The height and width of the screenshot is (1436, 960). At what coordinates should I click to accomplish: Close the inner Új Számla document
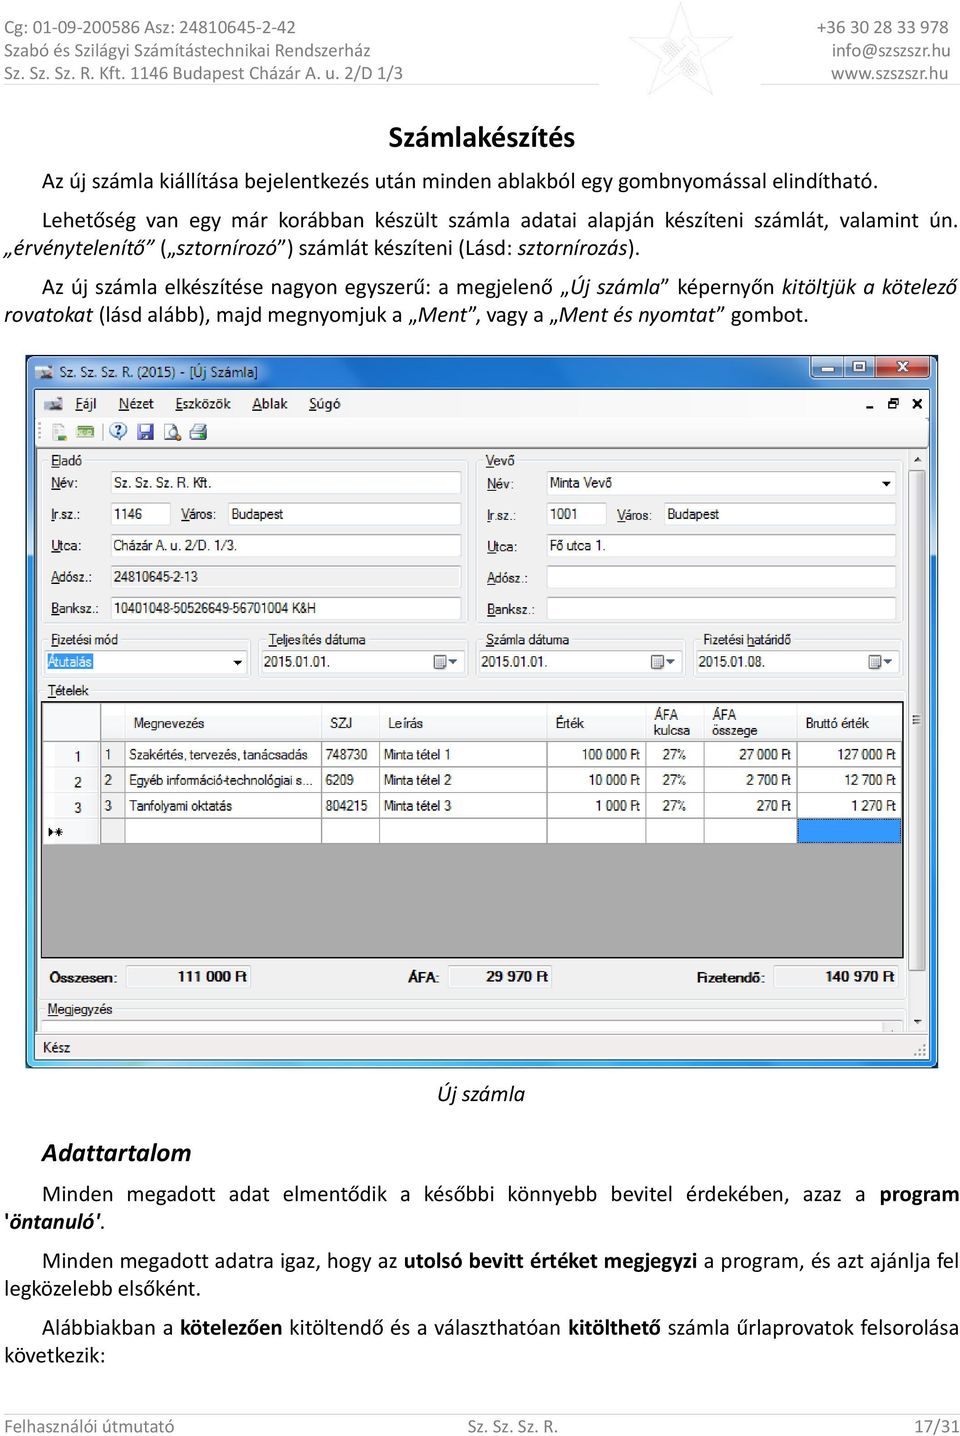917,404
